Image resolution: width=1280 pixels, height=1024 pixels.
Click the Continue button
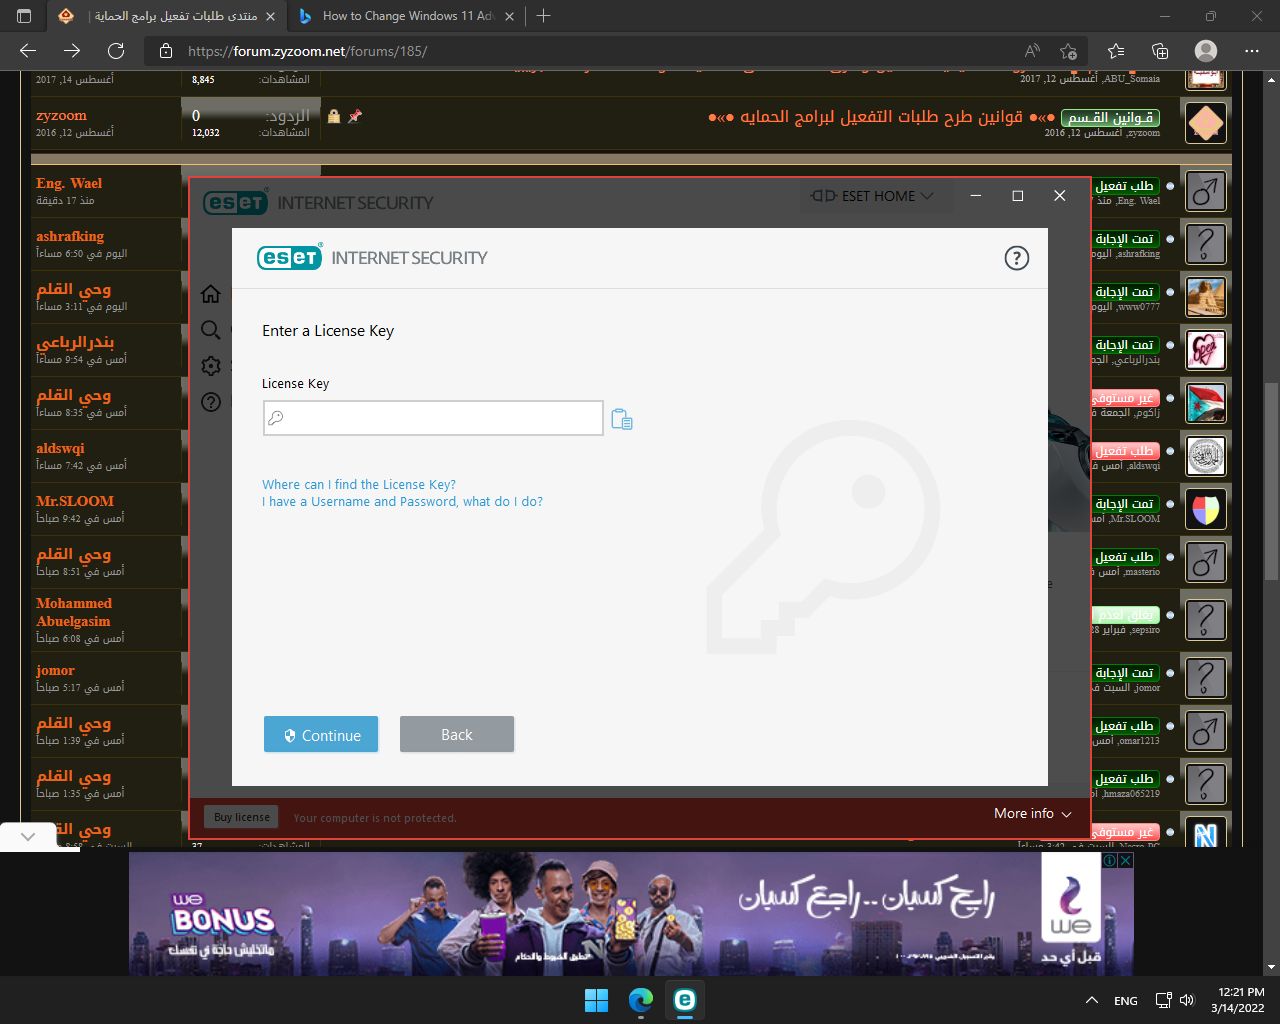tap(321, 734)
